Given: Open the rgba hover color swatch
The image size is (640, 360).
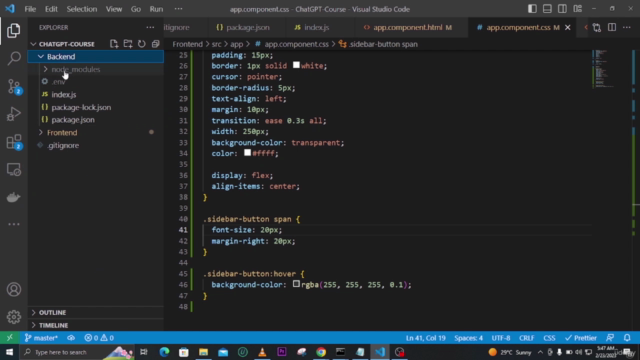Looking at the screenshot, I should [296, 284].
